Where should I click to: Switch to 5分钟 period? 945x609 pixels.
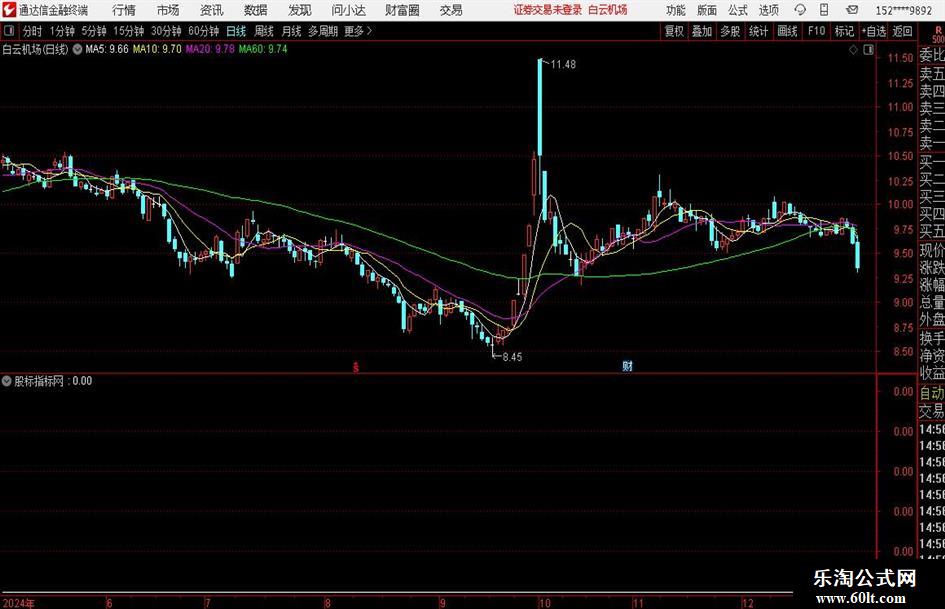[x=94, y=31]
